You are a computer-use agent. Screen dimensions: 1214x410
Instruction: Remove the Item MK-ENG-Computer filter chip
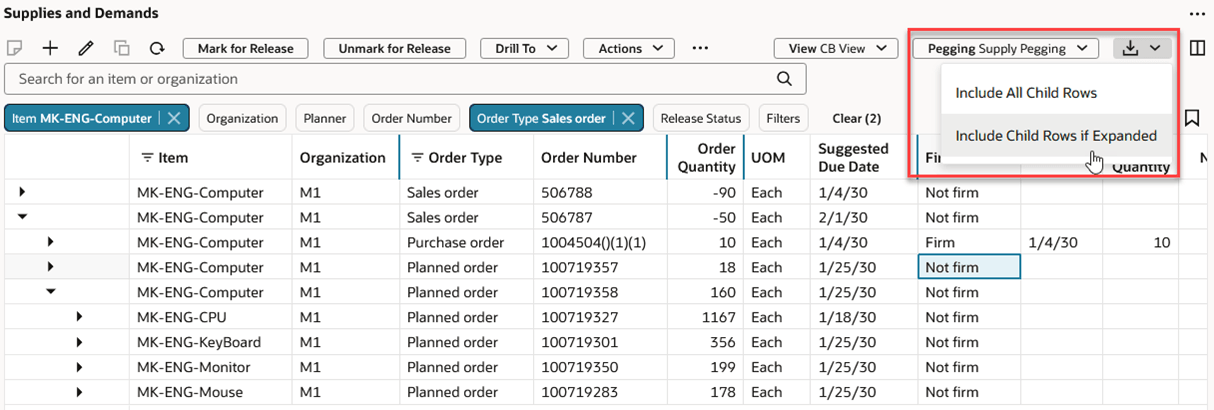[x=174, y=118]
